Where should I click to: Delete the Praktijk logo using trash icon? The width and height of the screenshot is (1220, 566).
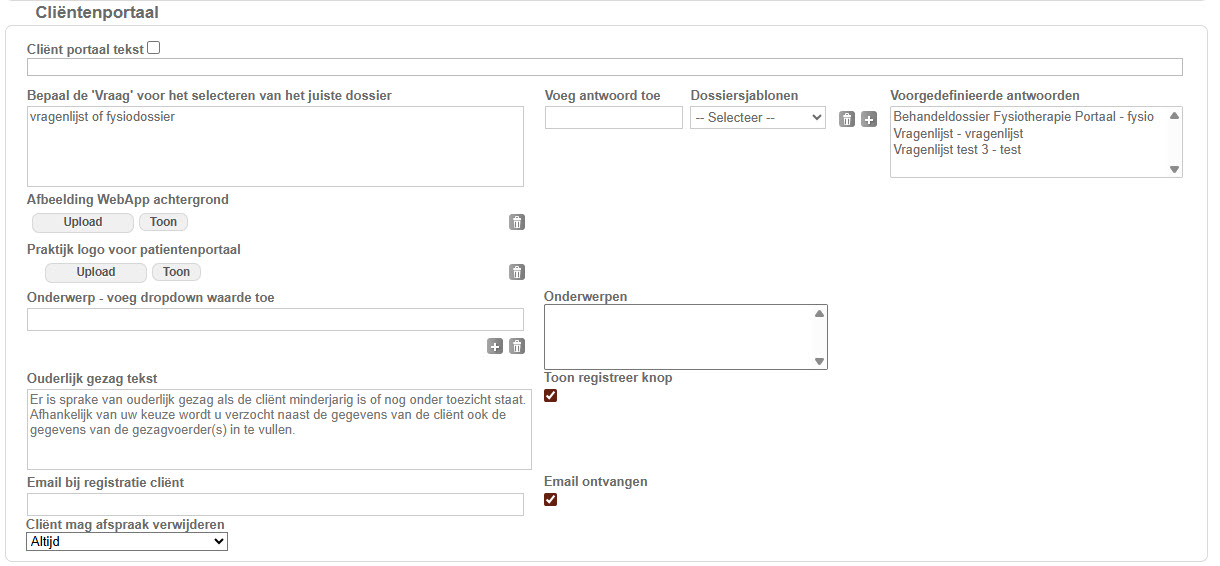point(517,272)
